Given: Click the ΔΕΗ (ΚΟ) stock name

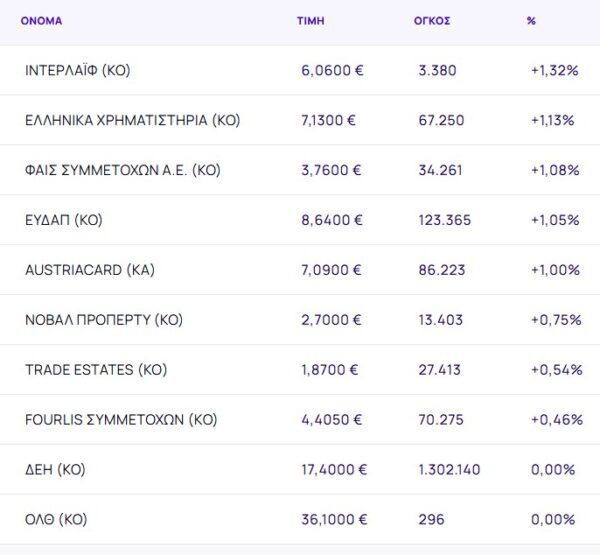Looking at the screenshot, I should 56,470.
